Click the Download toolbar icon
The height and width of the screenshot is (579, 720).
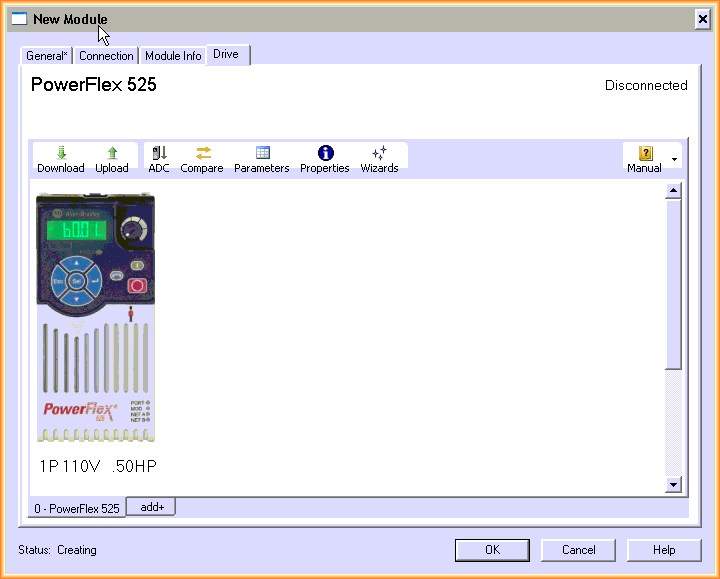pyautogui.click(x=61, y=154)
